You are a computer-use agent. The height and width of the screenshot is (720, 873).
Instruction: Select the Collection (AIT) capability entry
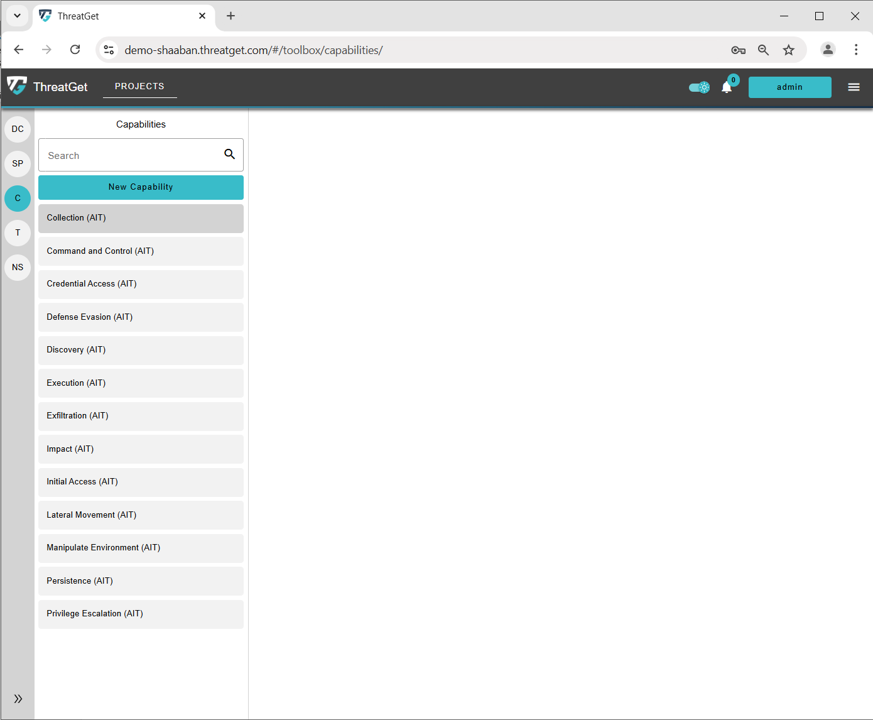[x=140, y=217]
